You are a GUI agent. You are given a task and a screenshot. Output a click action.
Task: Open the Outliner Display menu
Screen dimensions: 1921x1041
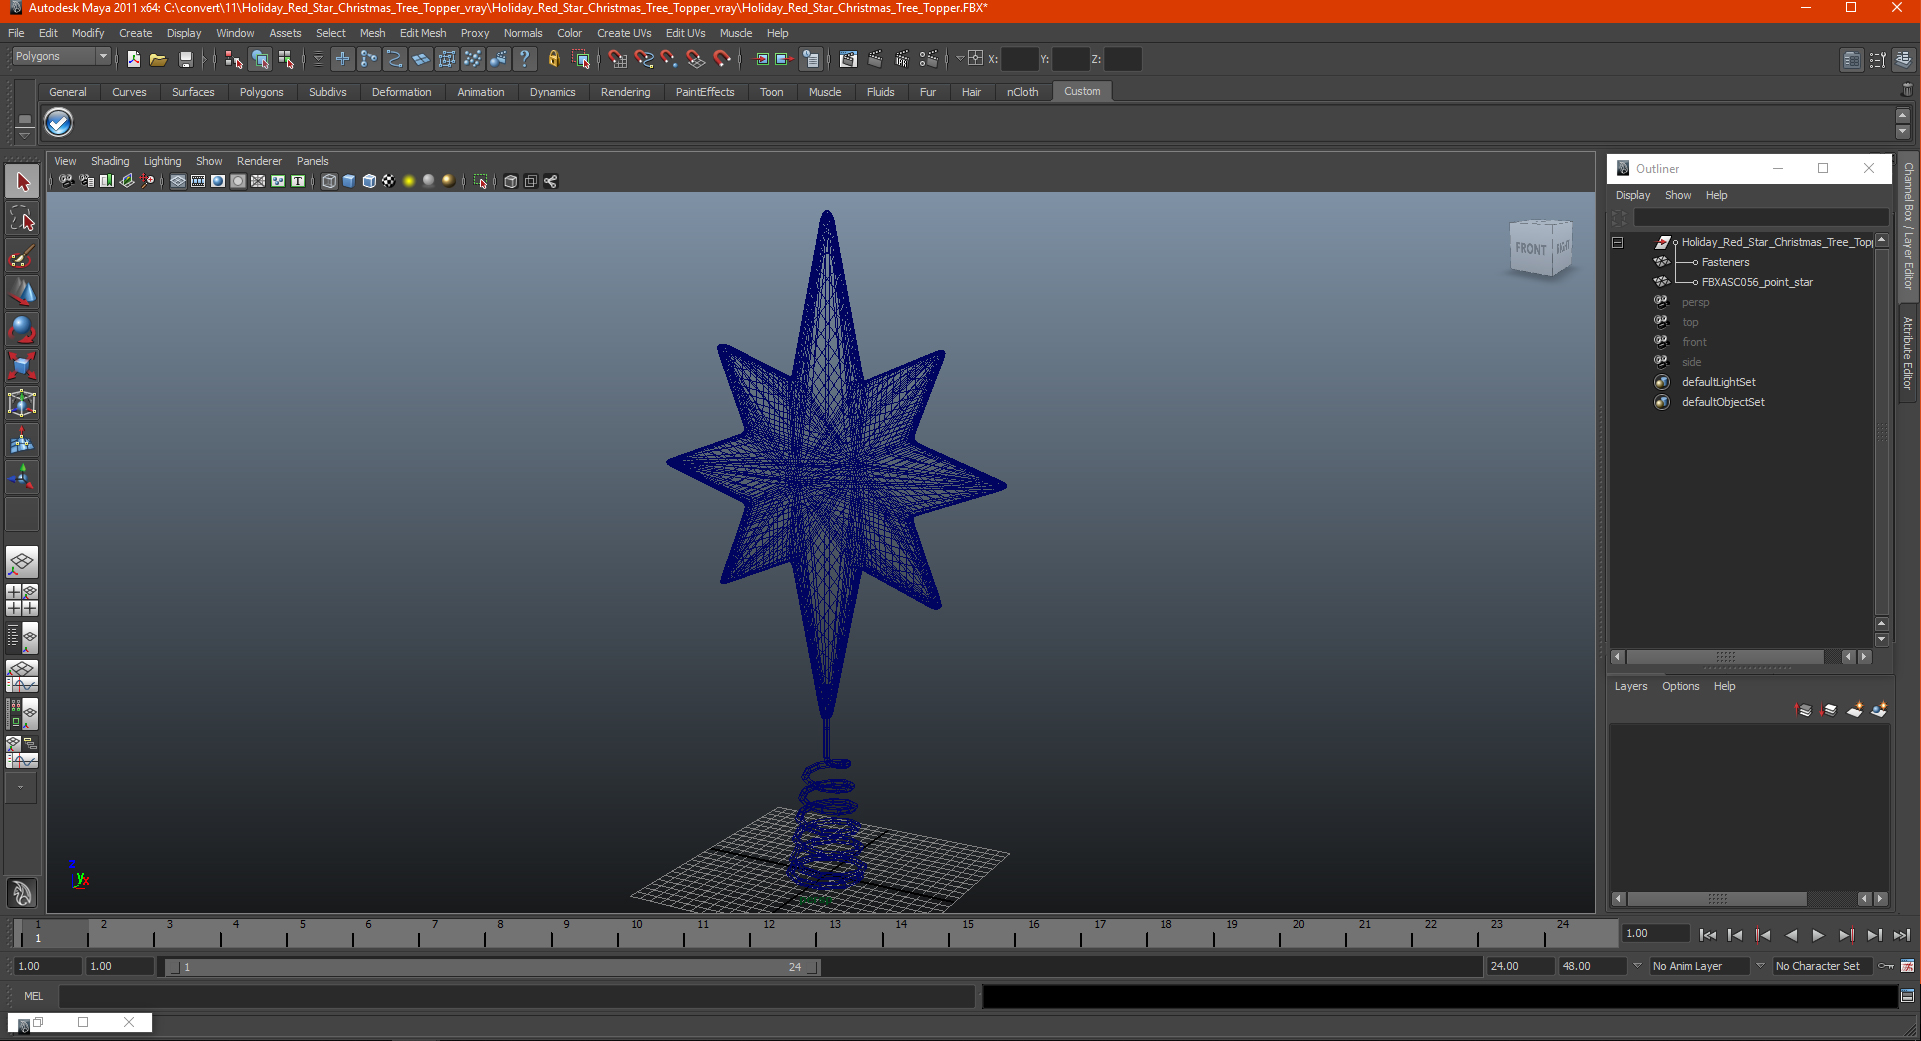point(1633,195)
